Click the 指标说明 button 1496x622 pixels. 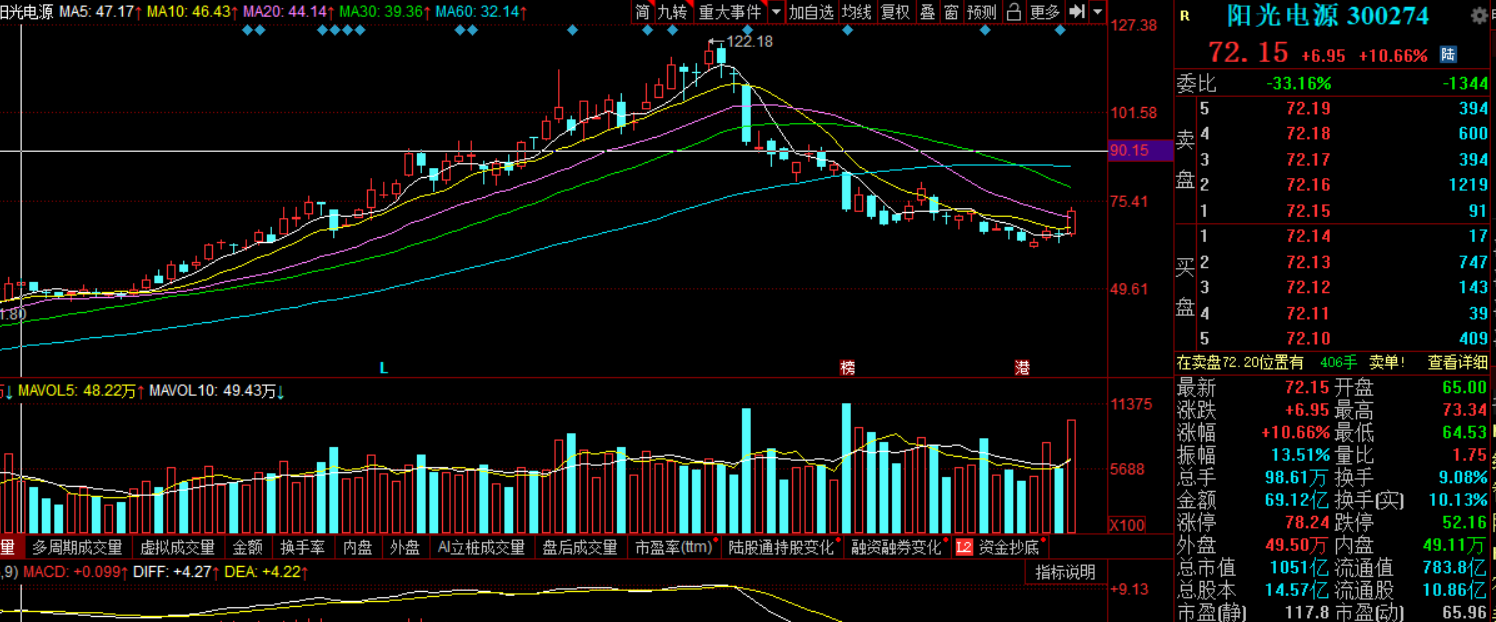pos(1065,572)
